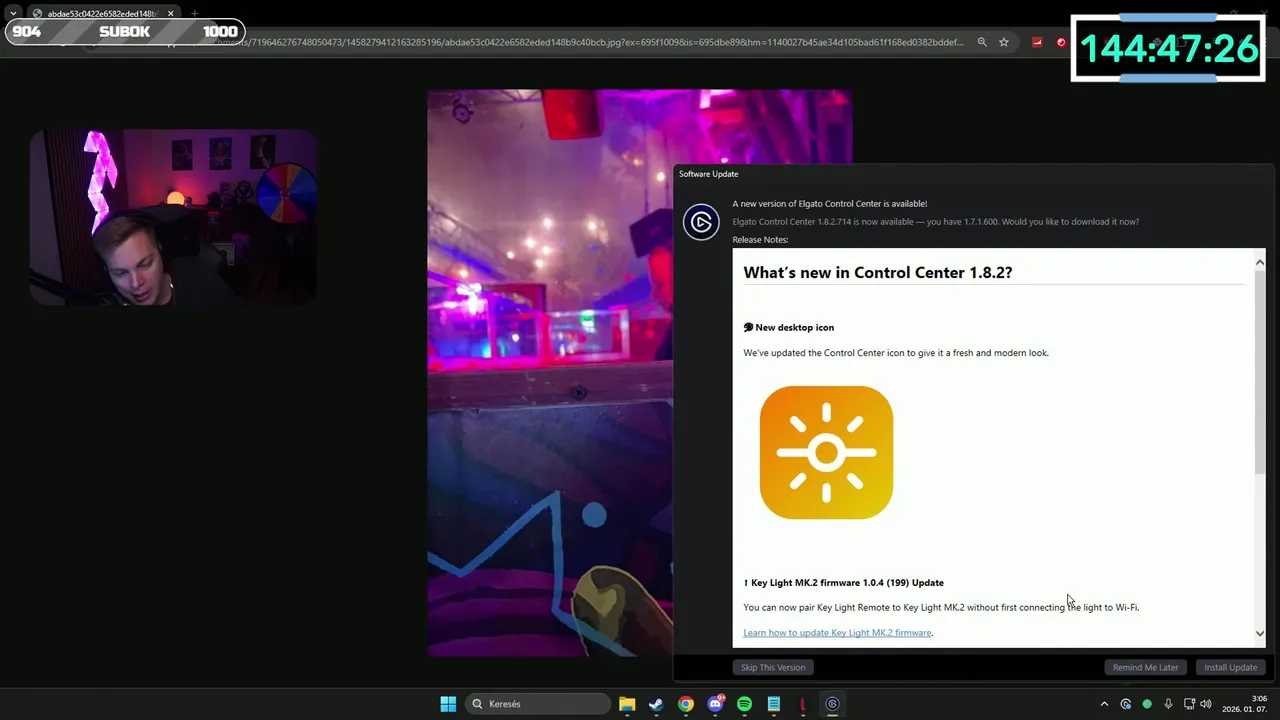Open Google Chrome from the taskbar
The image size is (1280, 720).
(686, 704)
